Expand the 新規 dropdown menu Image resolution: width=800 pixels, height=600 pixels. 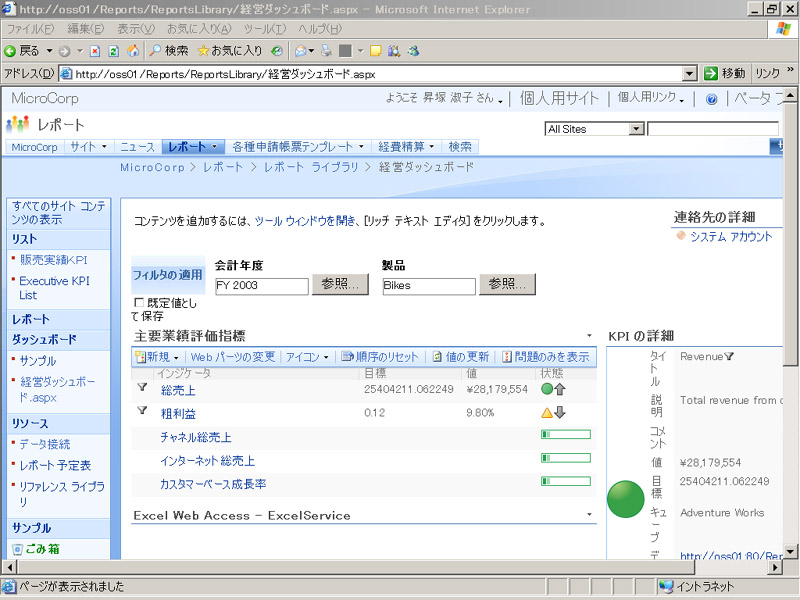(176, 357)
